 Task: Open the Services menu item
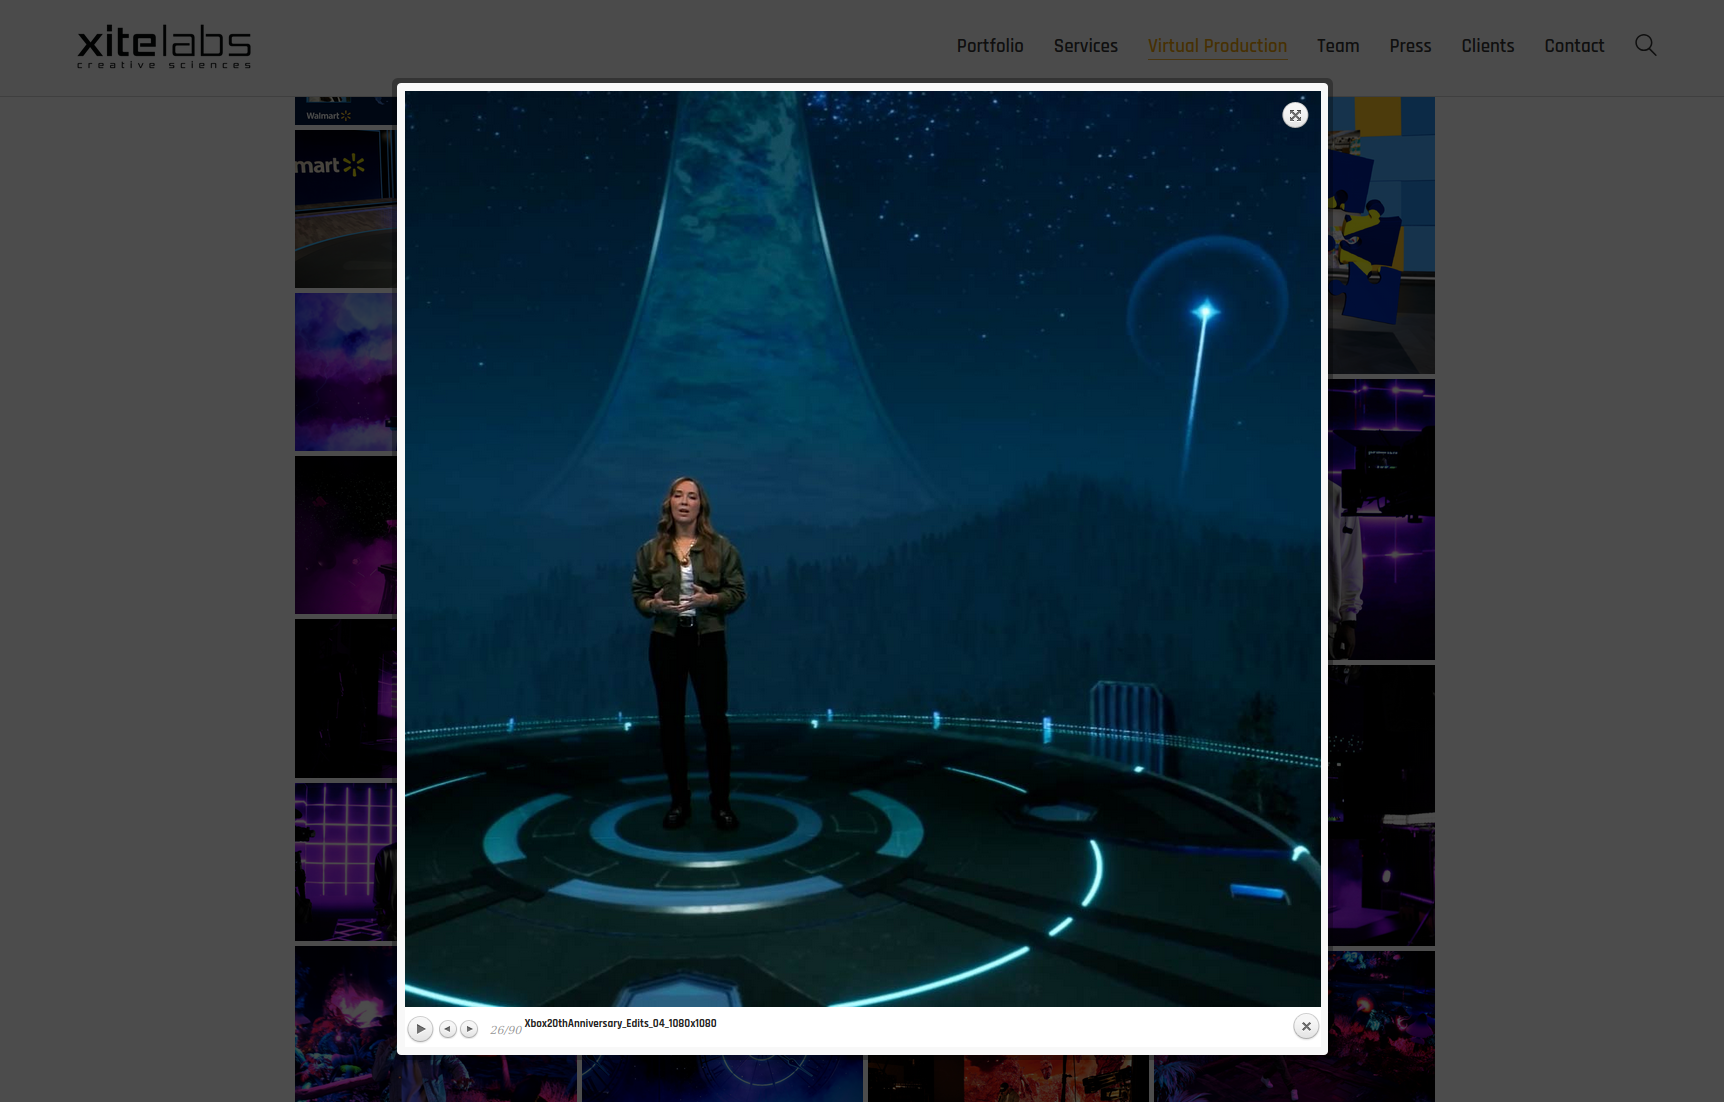(1085, 46)
